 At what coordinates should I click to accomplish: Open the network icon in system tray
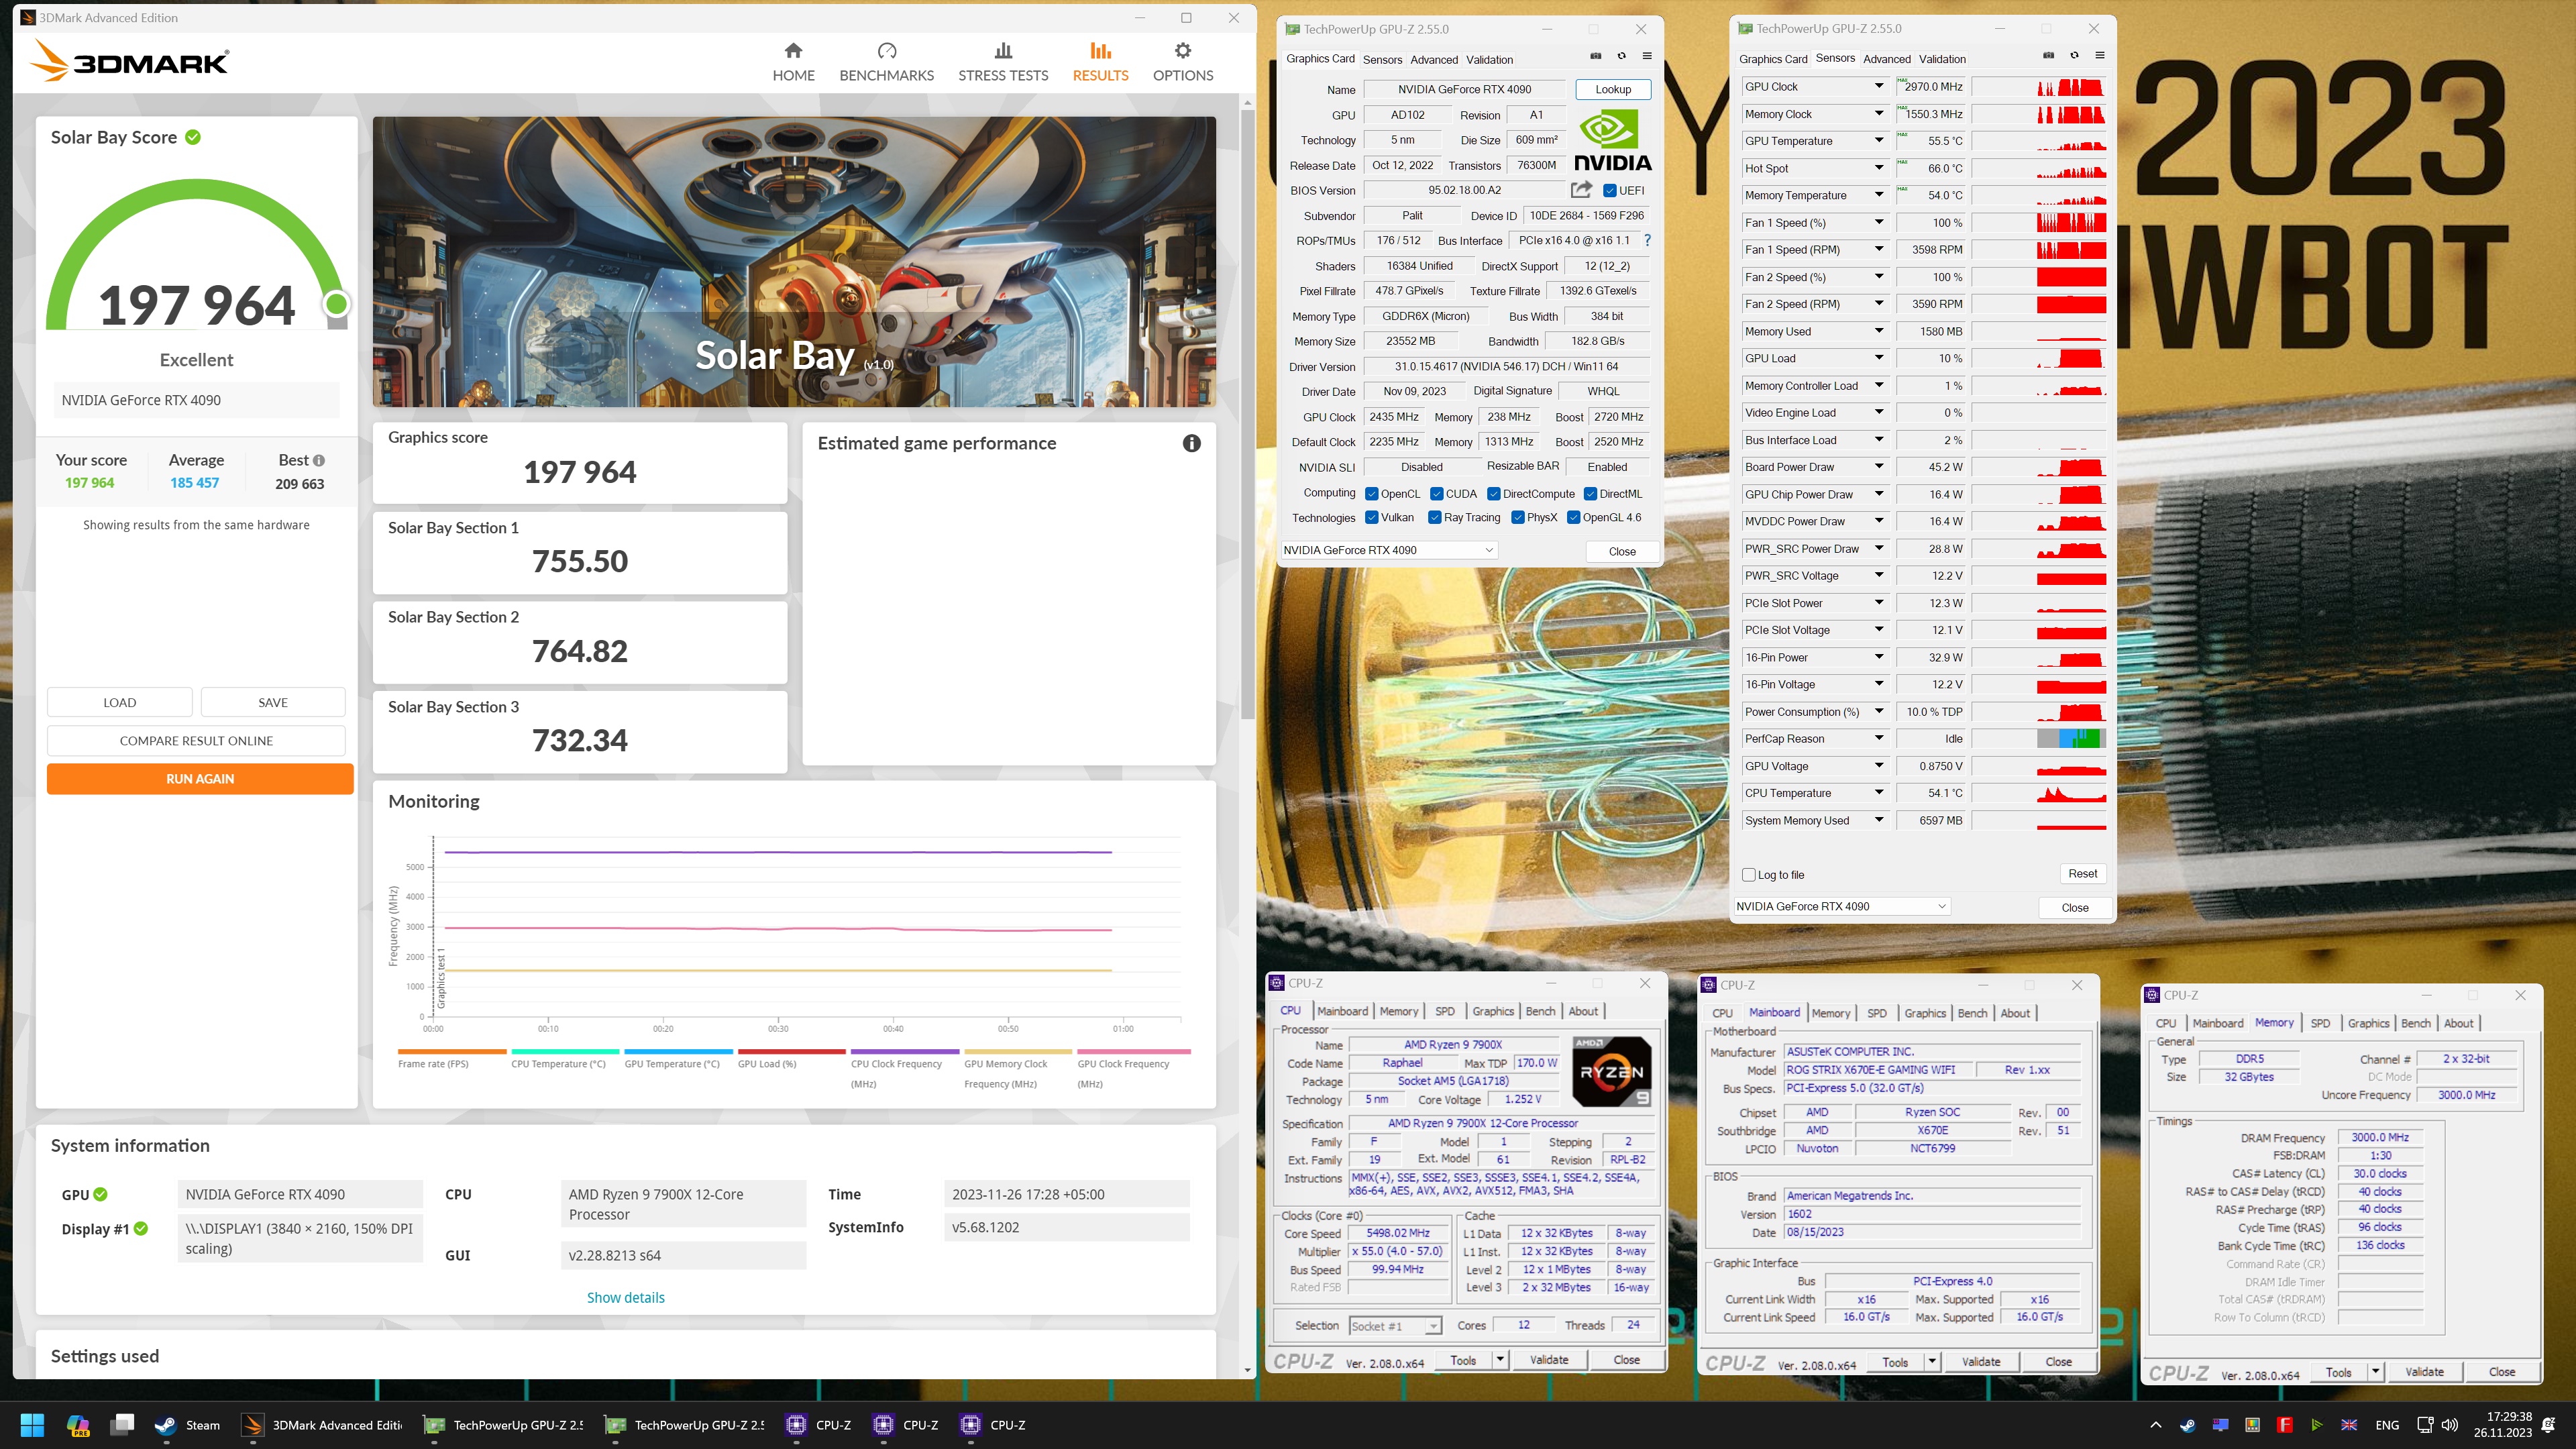2424,1425
